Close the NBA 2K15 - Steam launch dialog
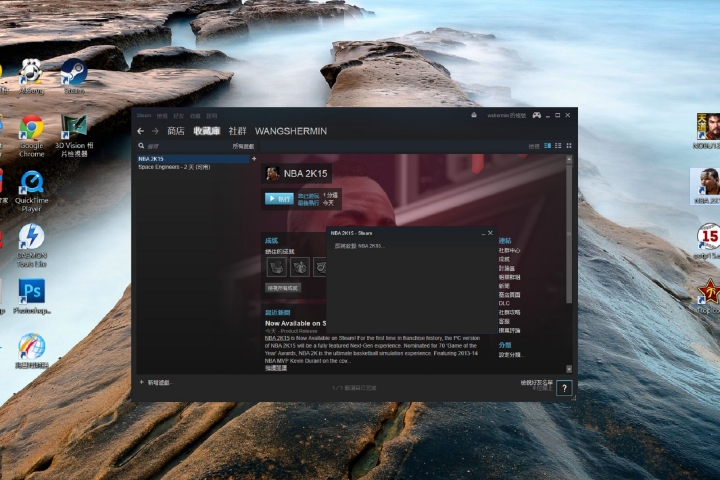720x480 pixels. click(490, 233)
